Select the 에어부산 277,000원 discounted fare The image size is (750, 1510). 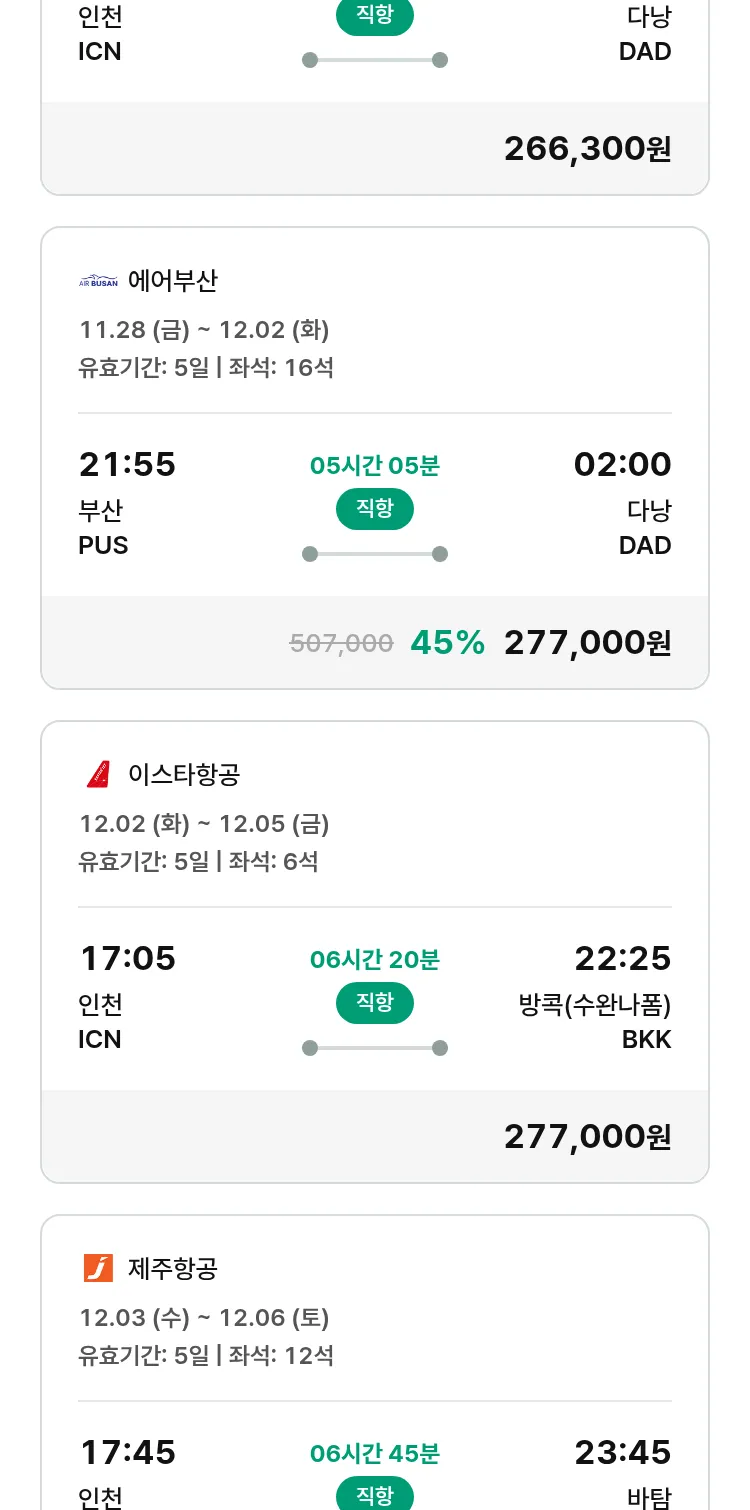[x=587, y=643]
